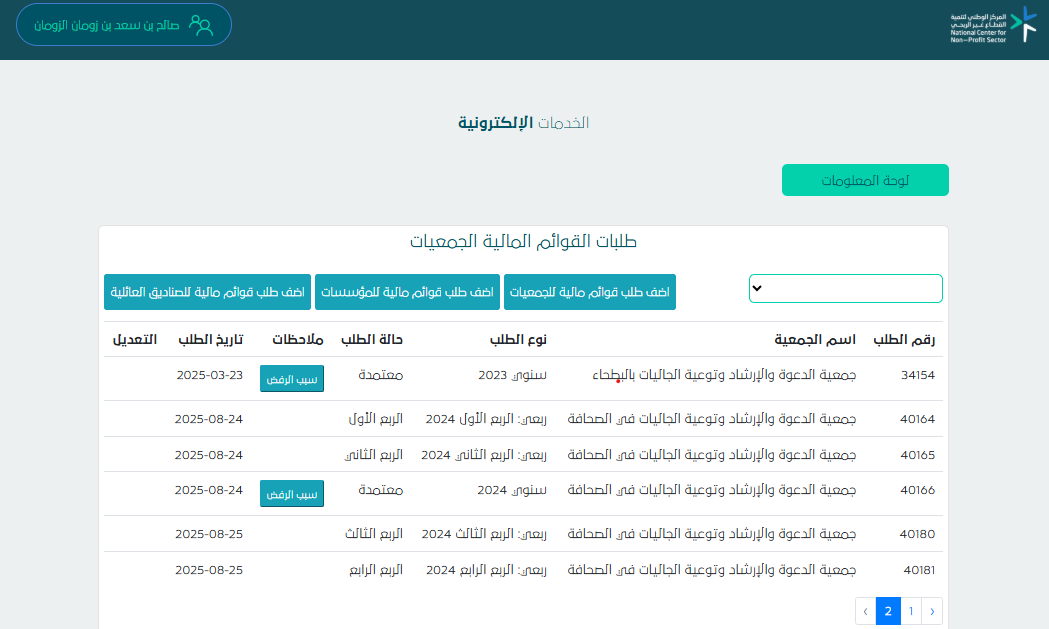Click اضف طلب قوائم مالية للجمعيات button
This screenshot has width=1049, height=629.
click(x=589, y=292)
